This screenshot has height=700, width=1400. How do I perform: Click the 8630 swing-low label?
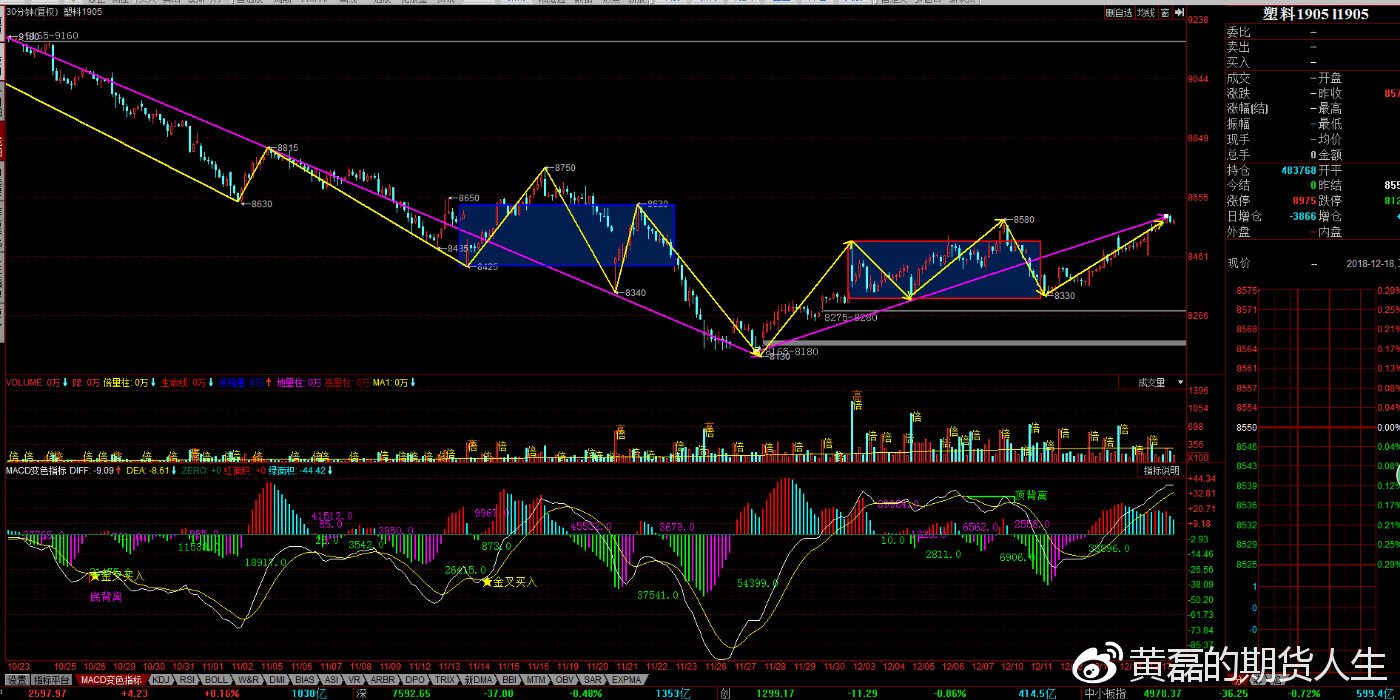(261, 203)
